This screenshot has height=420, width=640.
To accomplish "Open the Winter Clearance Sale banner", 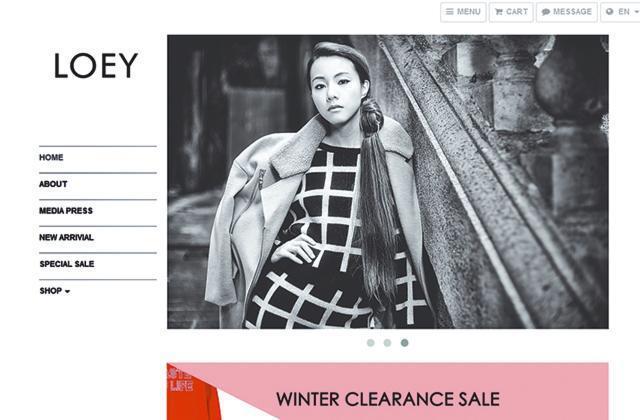I will coord(388,391).
